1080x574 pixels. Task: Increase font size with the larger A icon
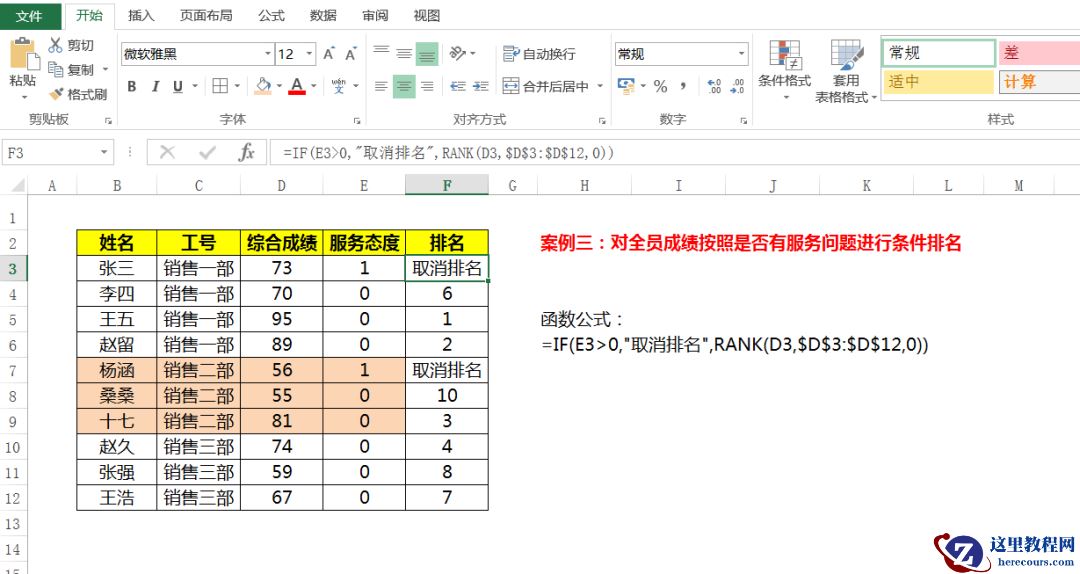click(x=329, y=54)
